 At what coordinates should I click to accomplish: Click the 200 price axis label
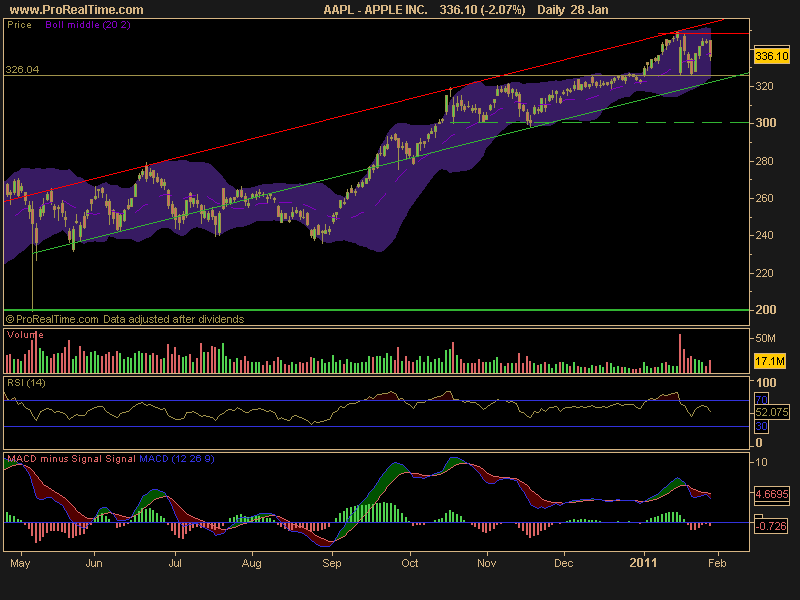(765, 310)
